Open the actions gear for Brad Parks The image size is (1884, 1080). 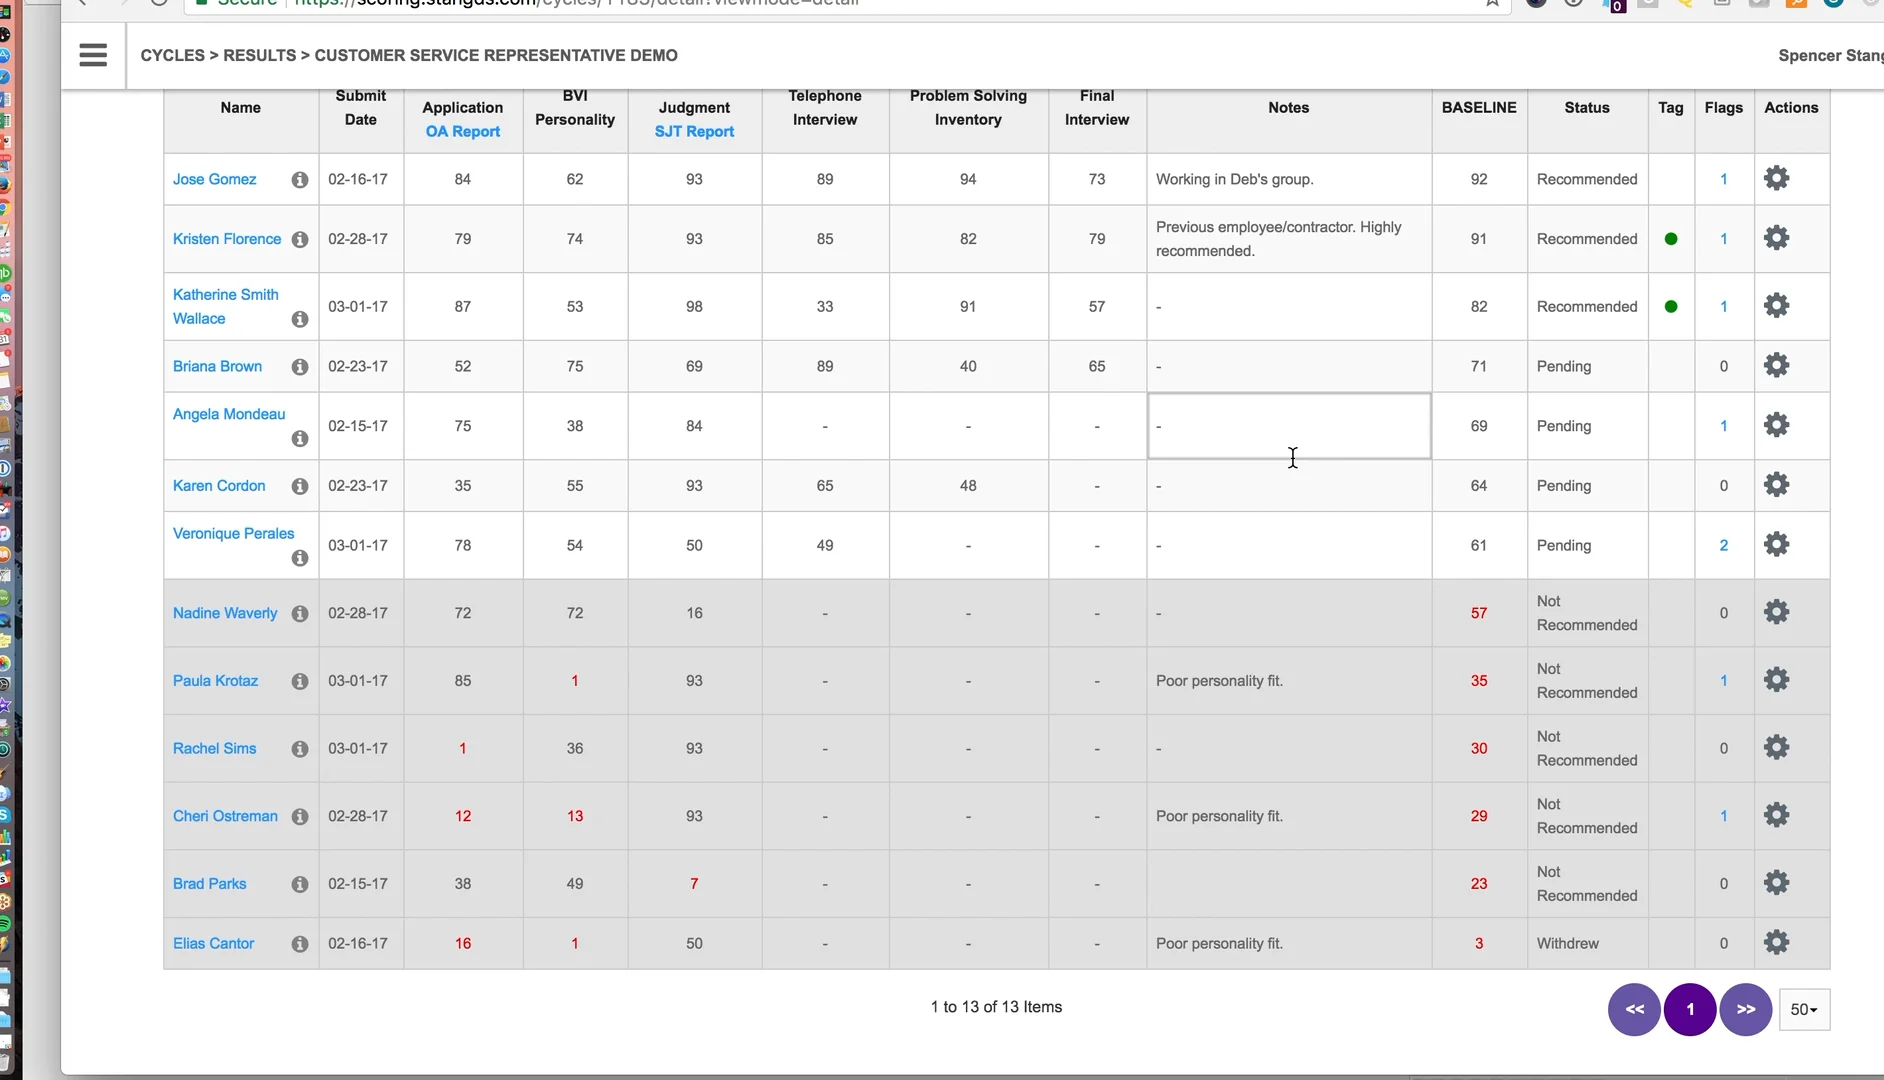(1776, 883)
